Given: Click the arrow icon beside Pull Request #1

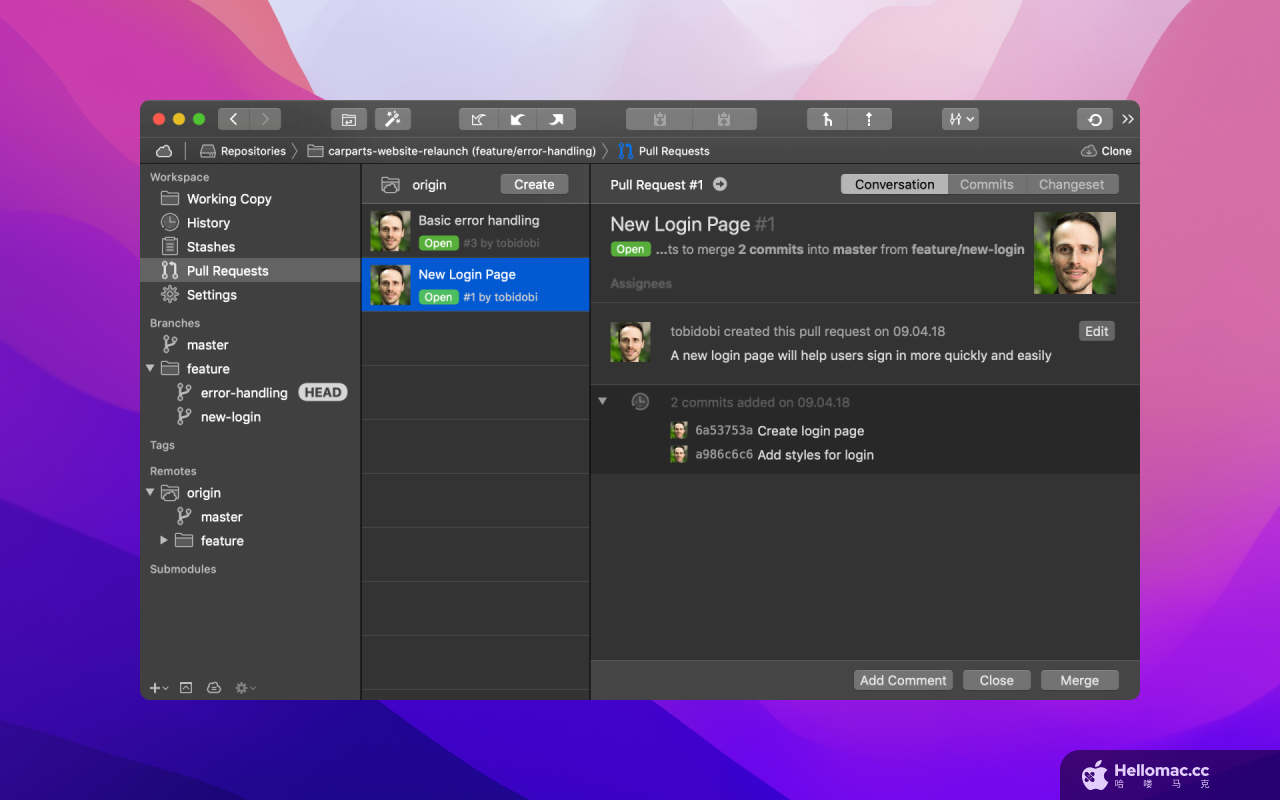Looking at the screenshot, I should coord(720,185).
